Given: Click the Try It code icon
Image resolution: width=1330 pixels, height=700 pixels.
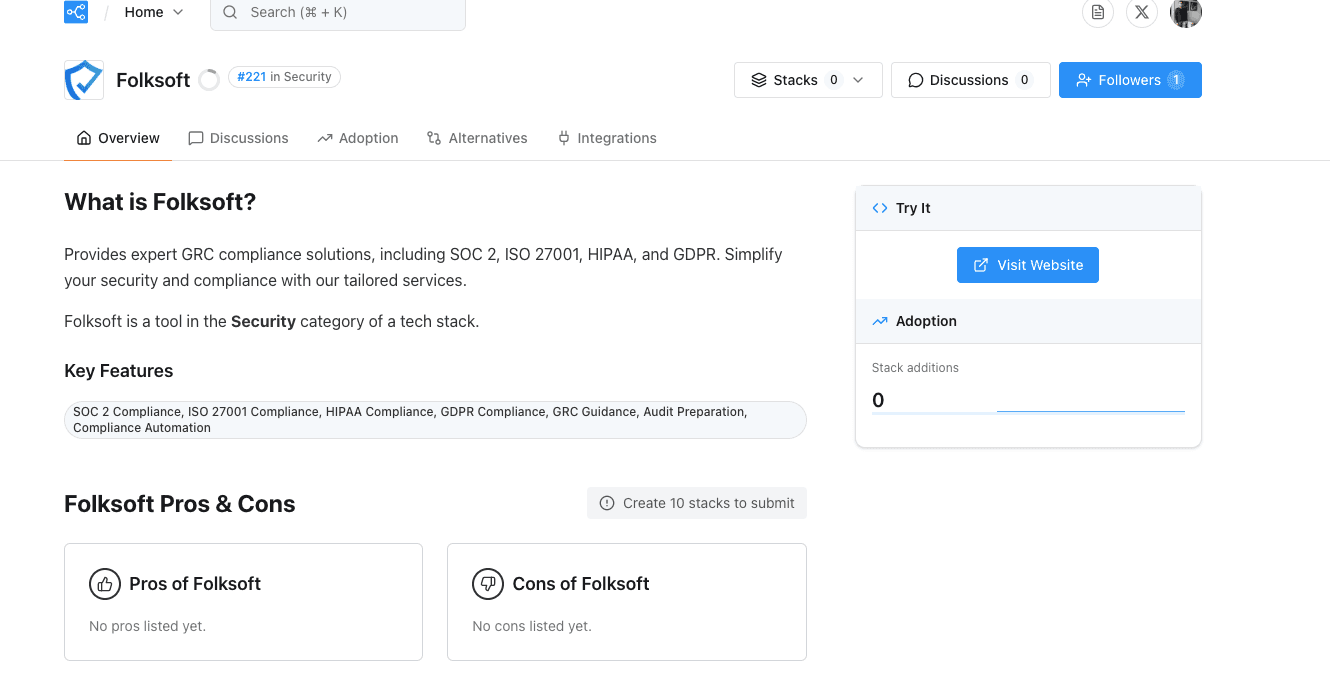Looking at the screenshot, I should pyautogui.click(x=880, y=208).
